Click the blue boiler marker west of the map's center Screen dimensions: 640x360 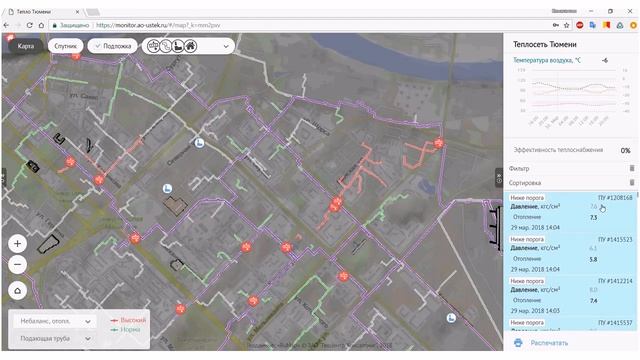tap(167, 189)
